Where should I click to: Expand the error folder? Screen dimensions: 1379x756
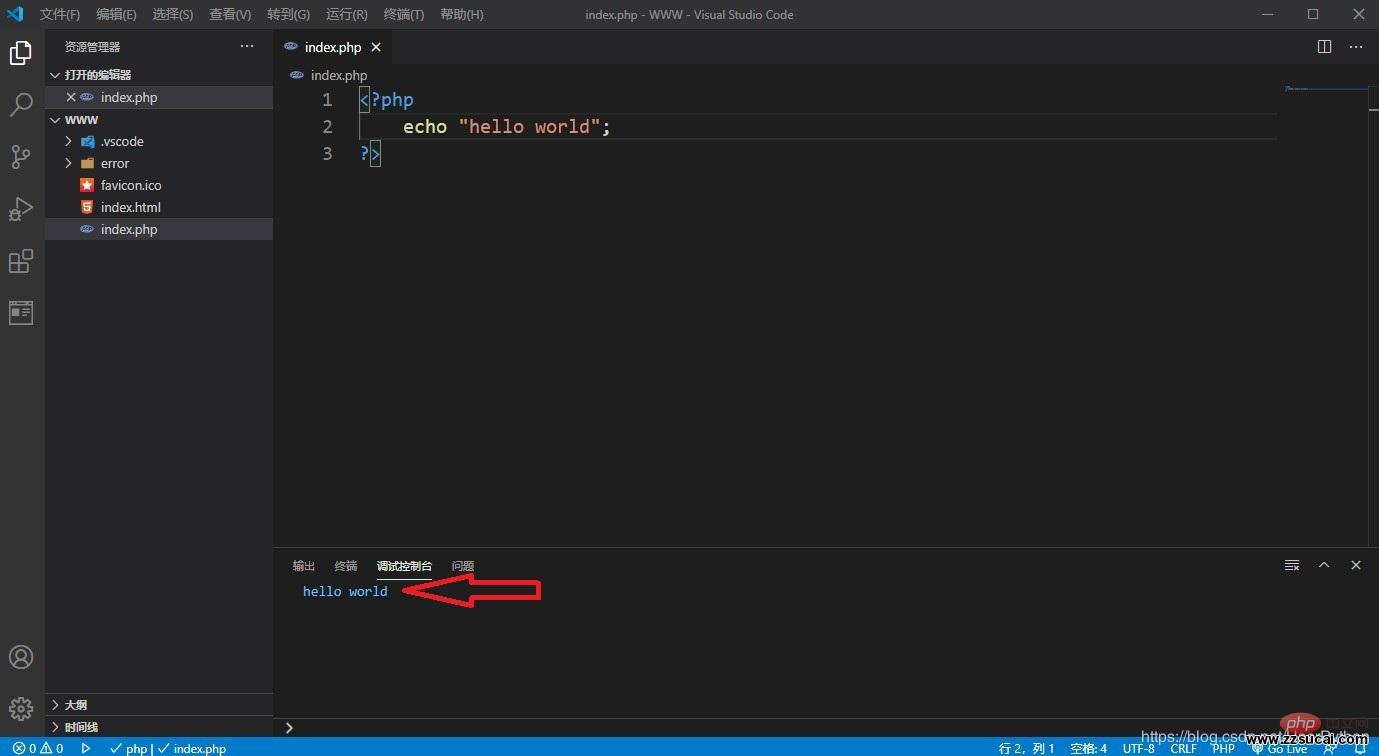pyautogui.click(x=68, y=163)
